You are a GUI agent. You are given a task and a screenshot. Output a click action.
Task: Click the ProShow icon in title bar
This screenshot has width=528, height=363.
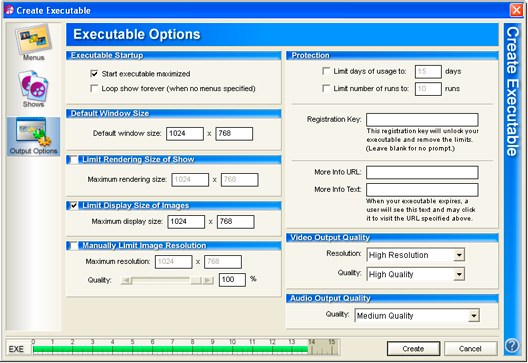(x=9, y=10)
